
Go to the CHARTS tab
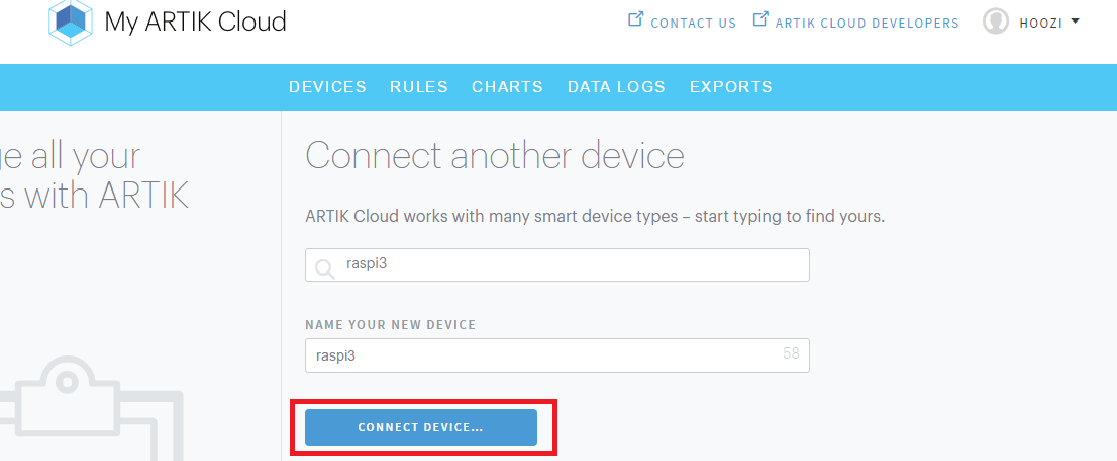(507, 87)
